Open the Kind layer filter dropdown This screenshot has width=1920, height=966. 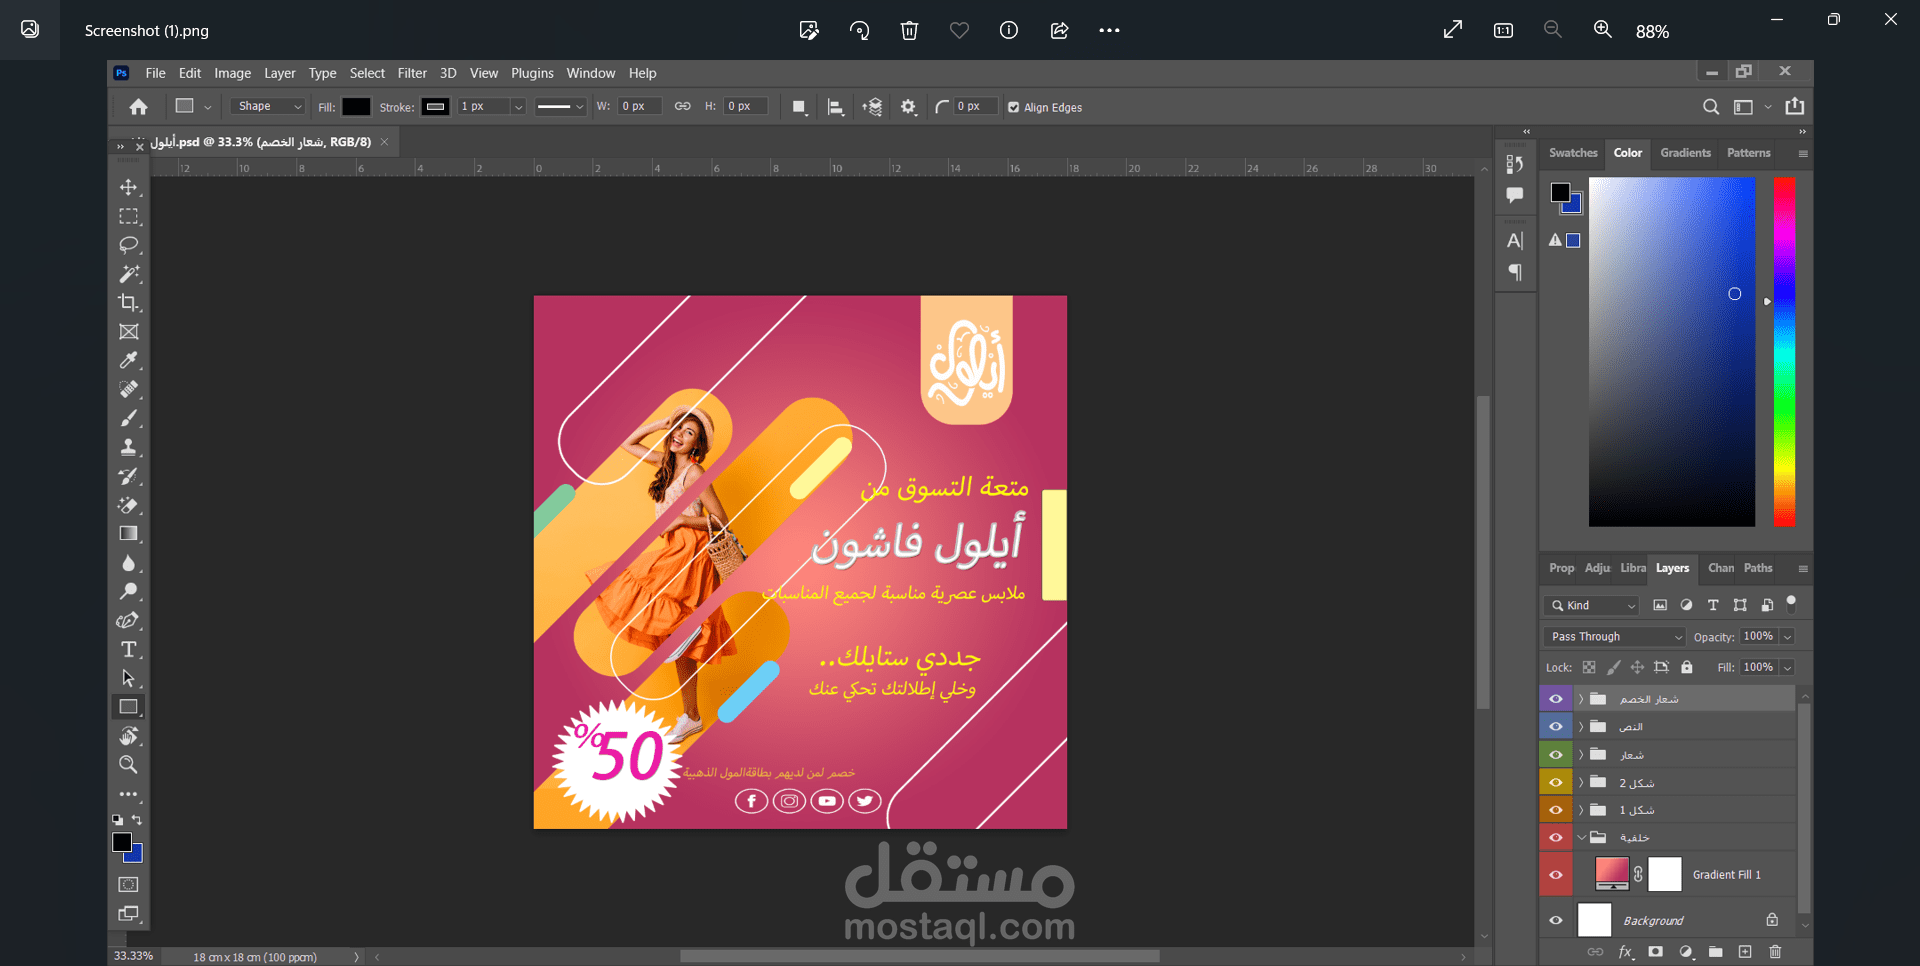pyautogui.click(x=1594, y=605)
